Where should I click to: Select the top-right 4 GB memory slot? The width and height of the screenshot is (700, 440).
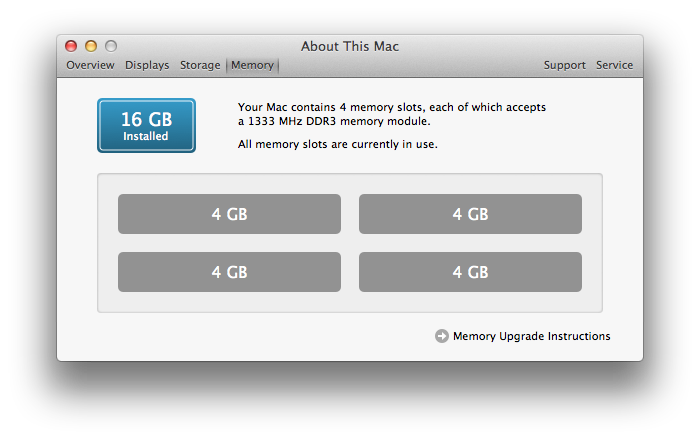(470, 214)
